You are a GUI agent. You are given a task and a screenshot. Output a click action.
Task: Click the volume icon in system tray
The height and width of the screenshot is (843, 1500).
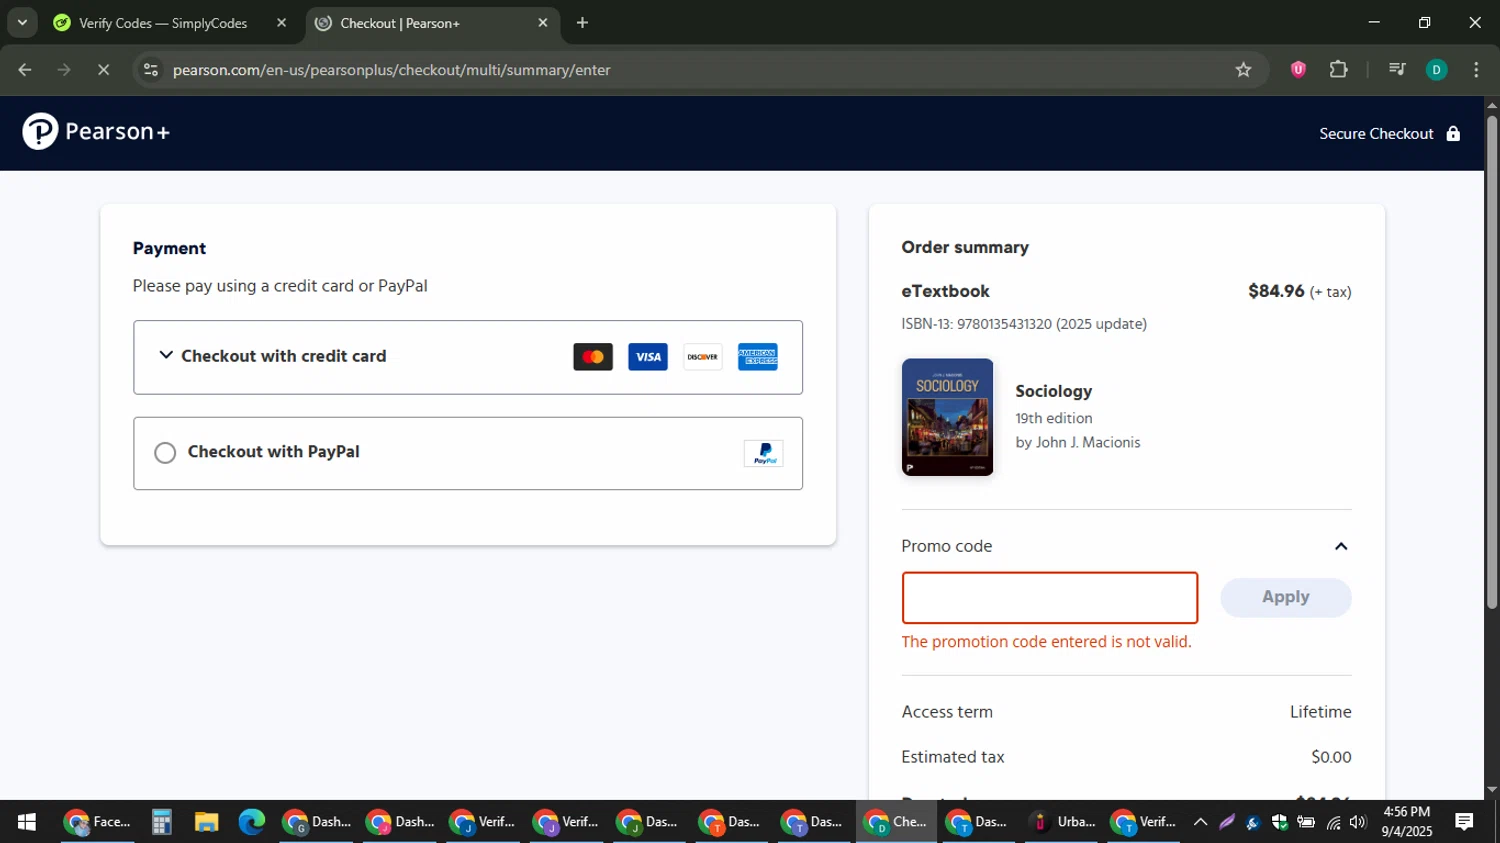pyautogui.click(x=1357, y=822)
